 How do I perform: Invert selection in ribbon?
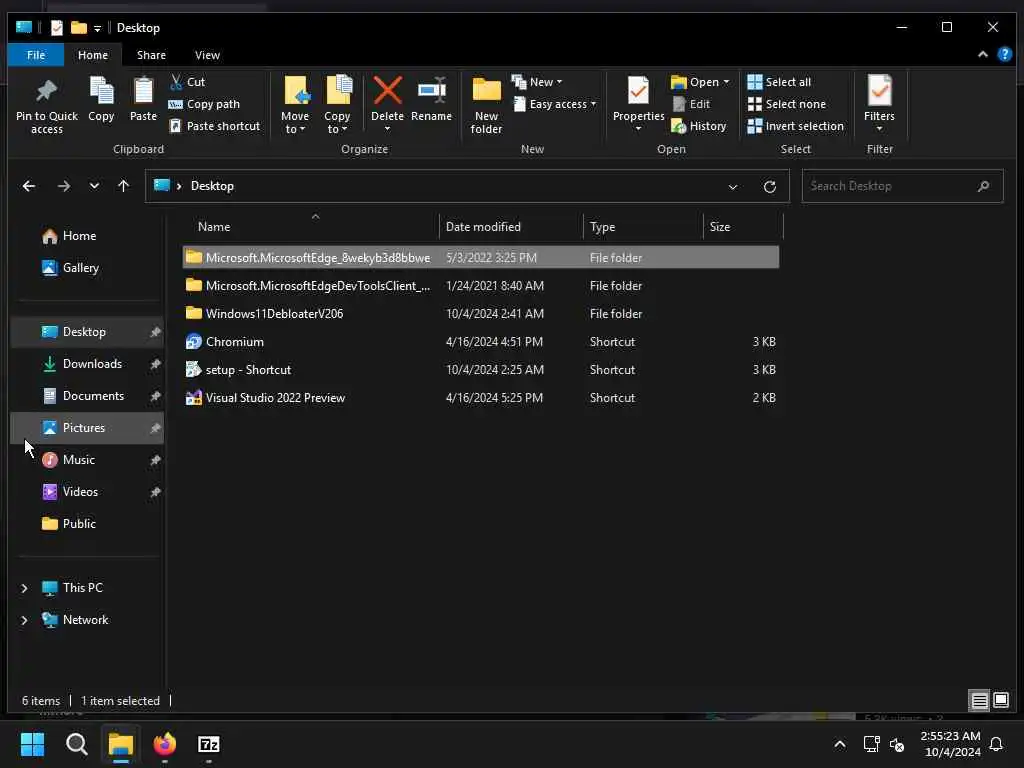(795, 126)
